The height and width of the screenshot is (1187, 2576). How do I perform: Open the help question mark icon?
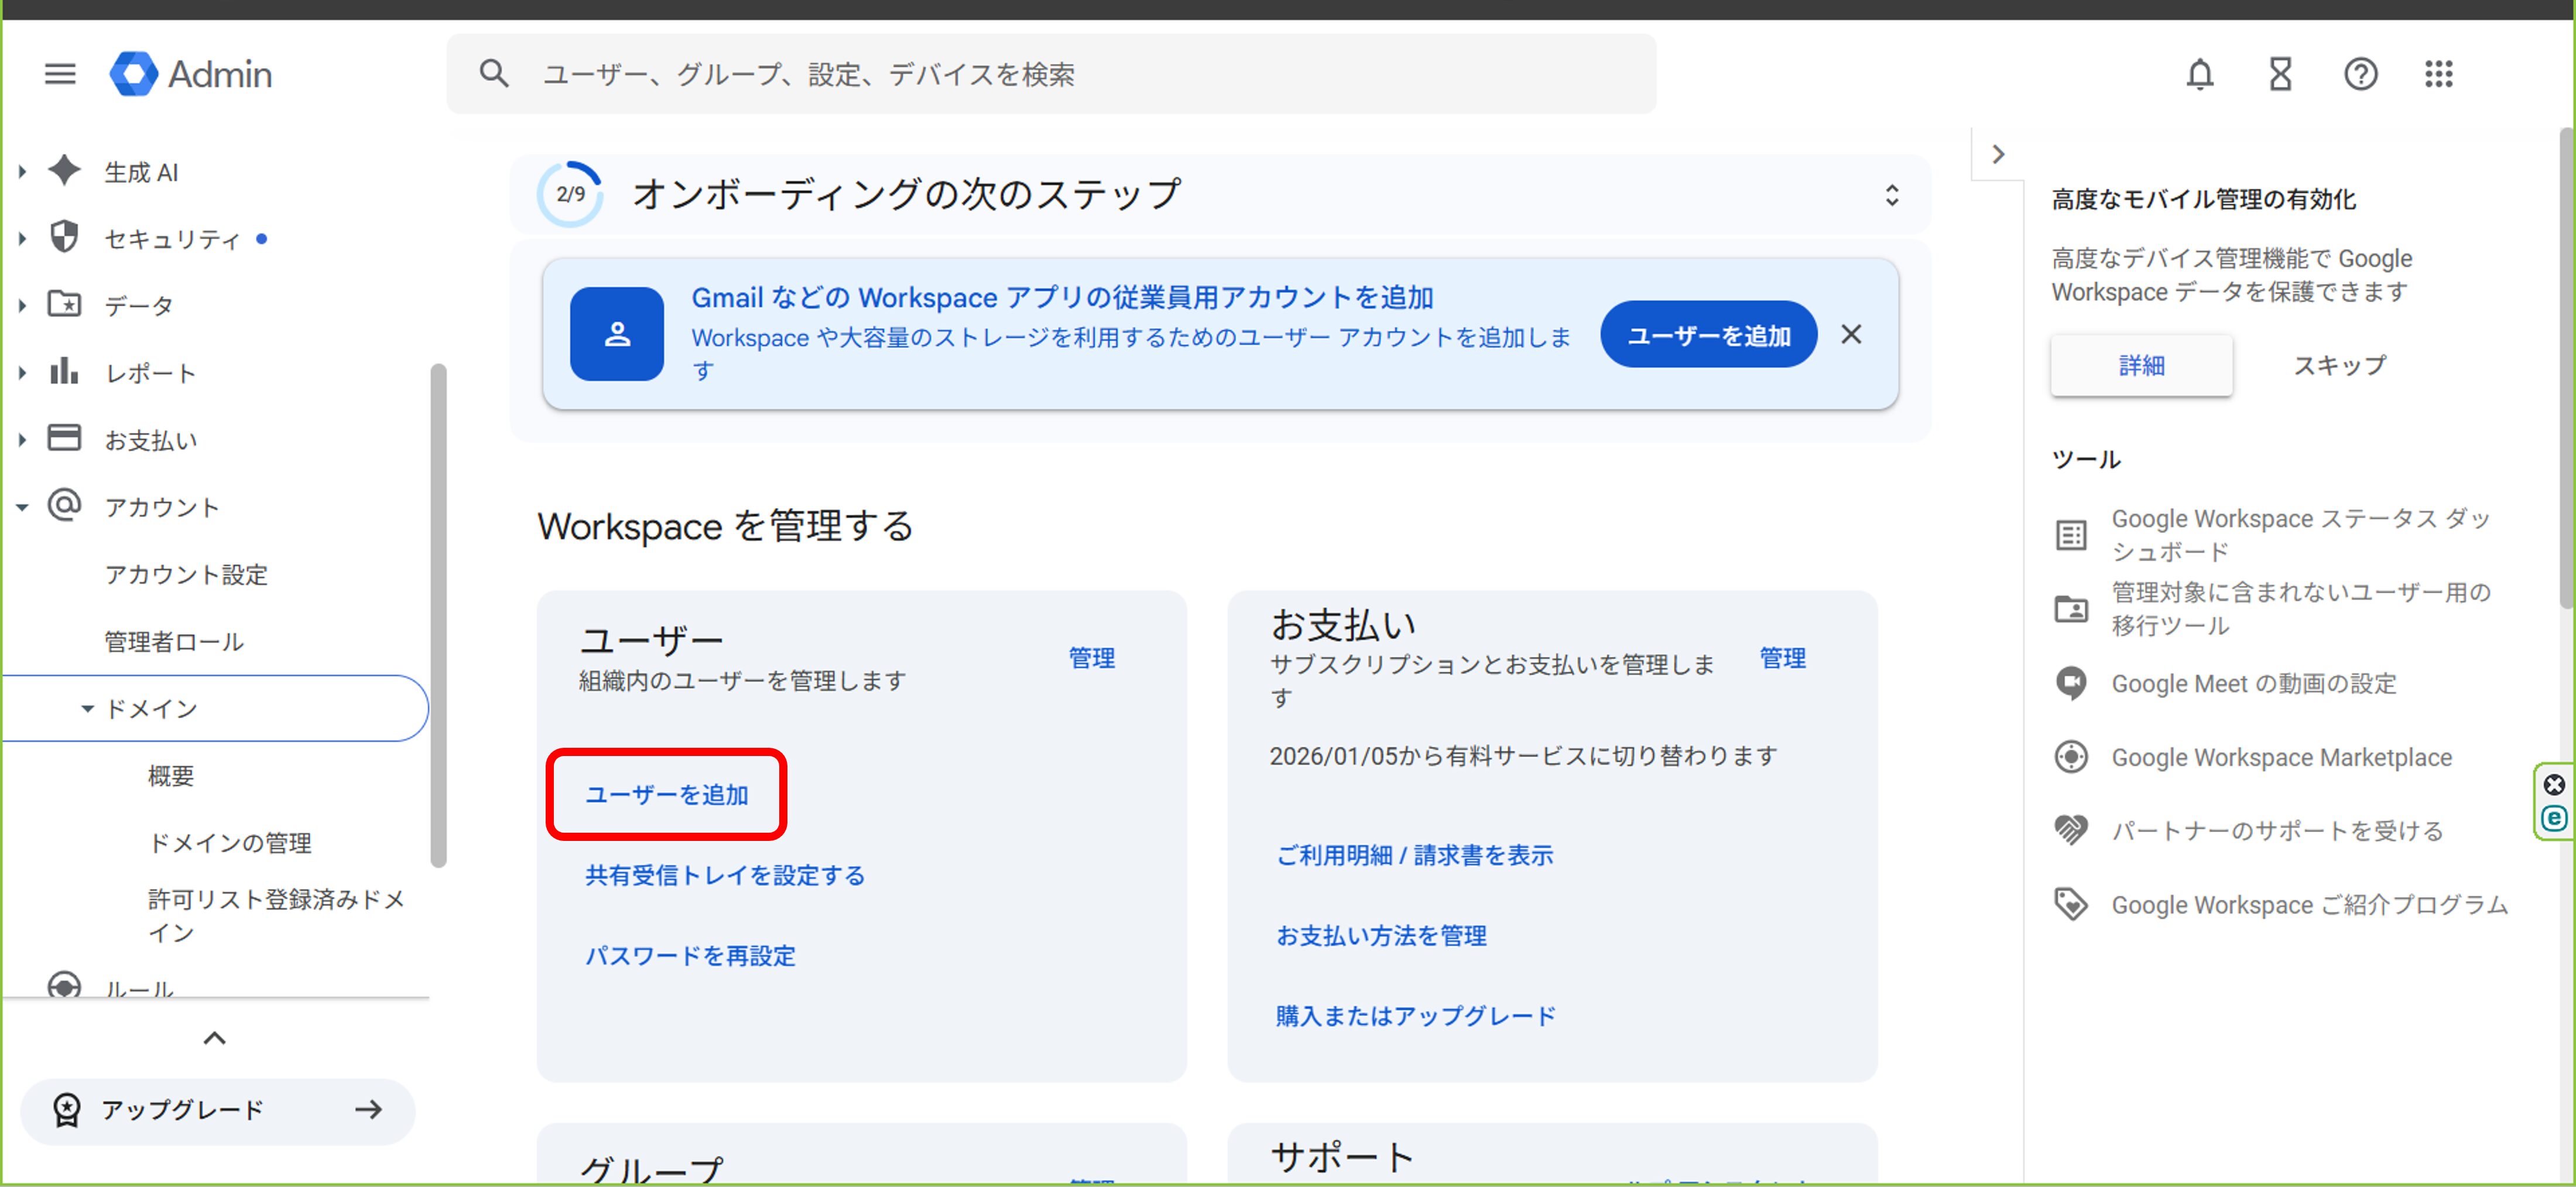(2360, 74)
